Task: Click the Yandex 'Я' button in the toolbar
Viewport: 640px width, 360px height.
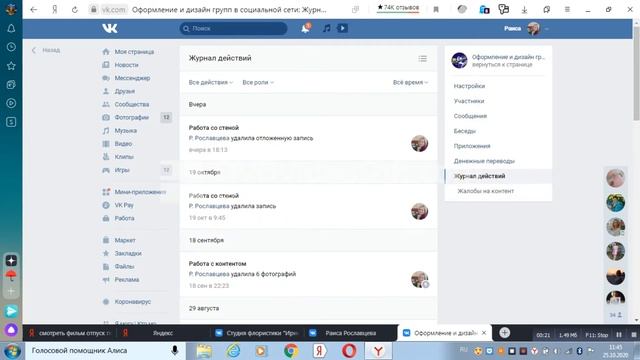Action: pyautogui.click(x=54, y=9)
